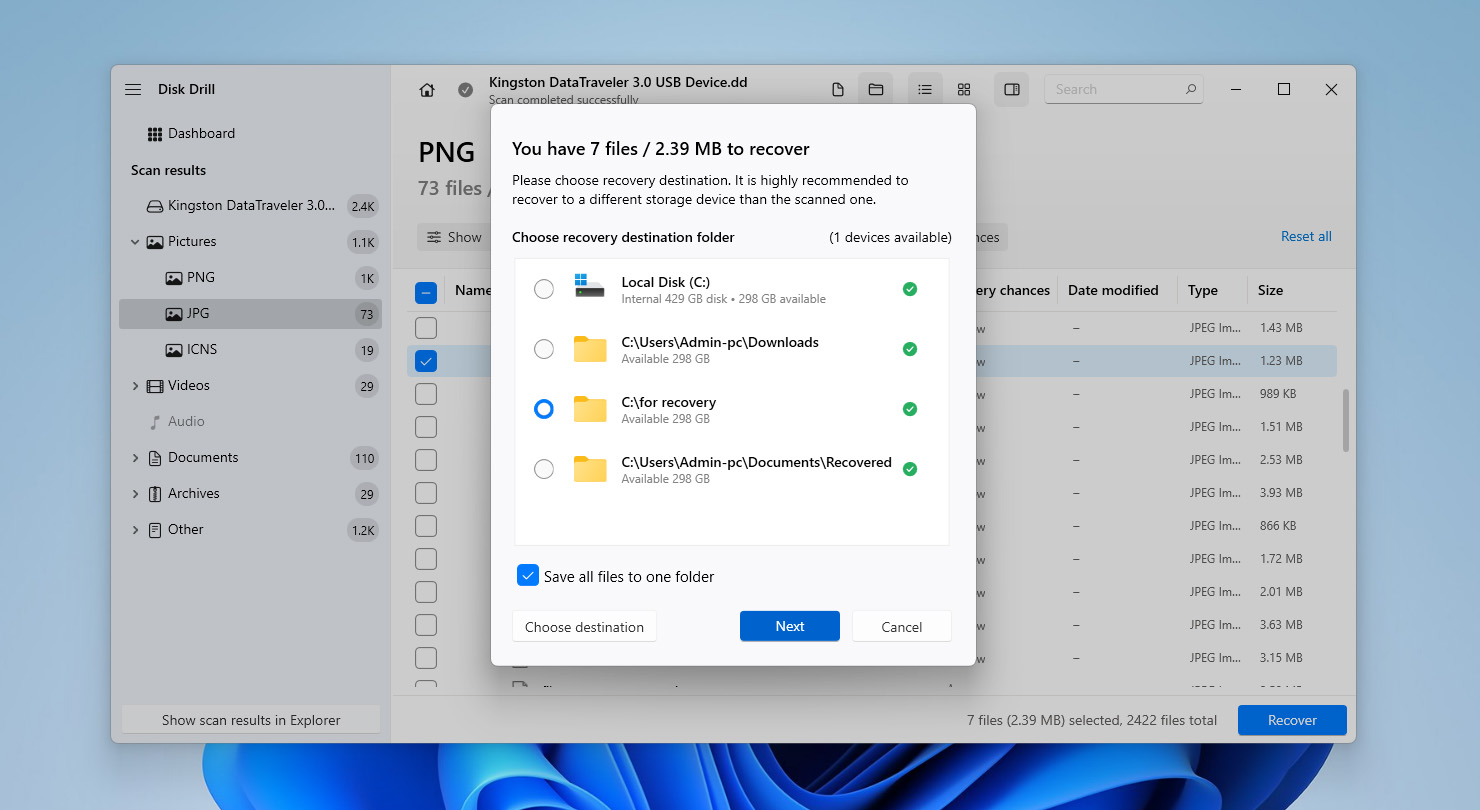Select grid view layout icon

pyautogui.click(x=964, y=90)
